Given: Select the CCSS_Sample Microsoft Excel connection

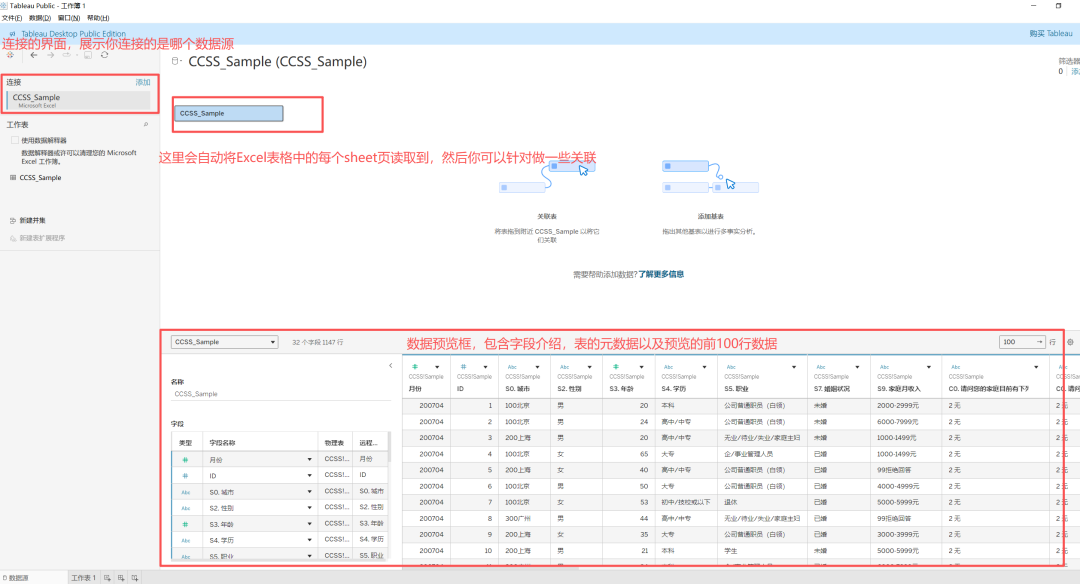Looking at the screenshot, I should [78, 101].
